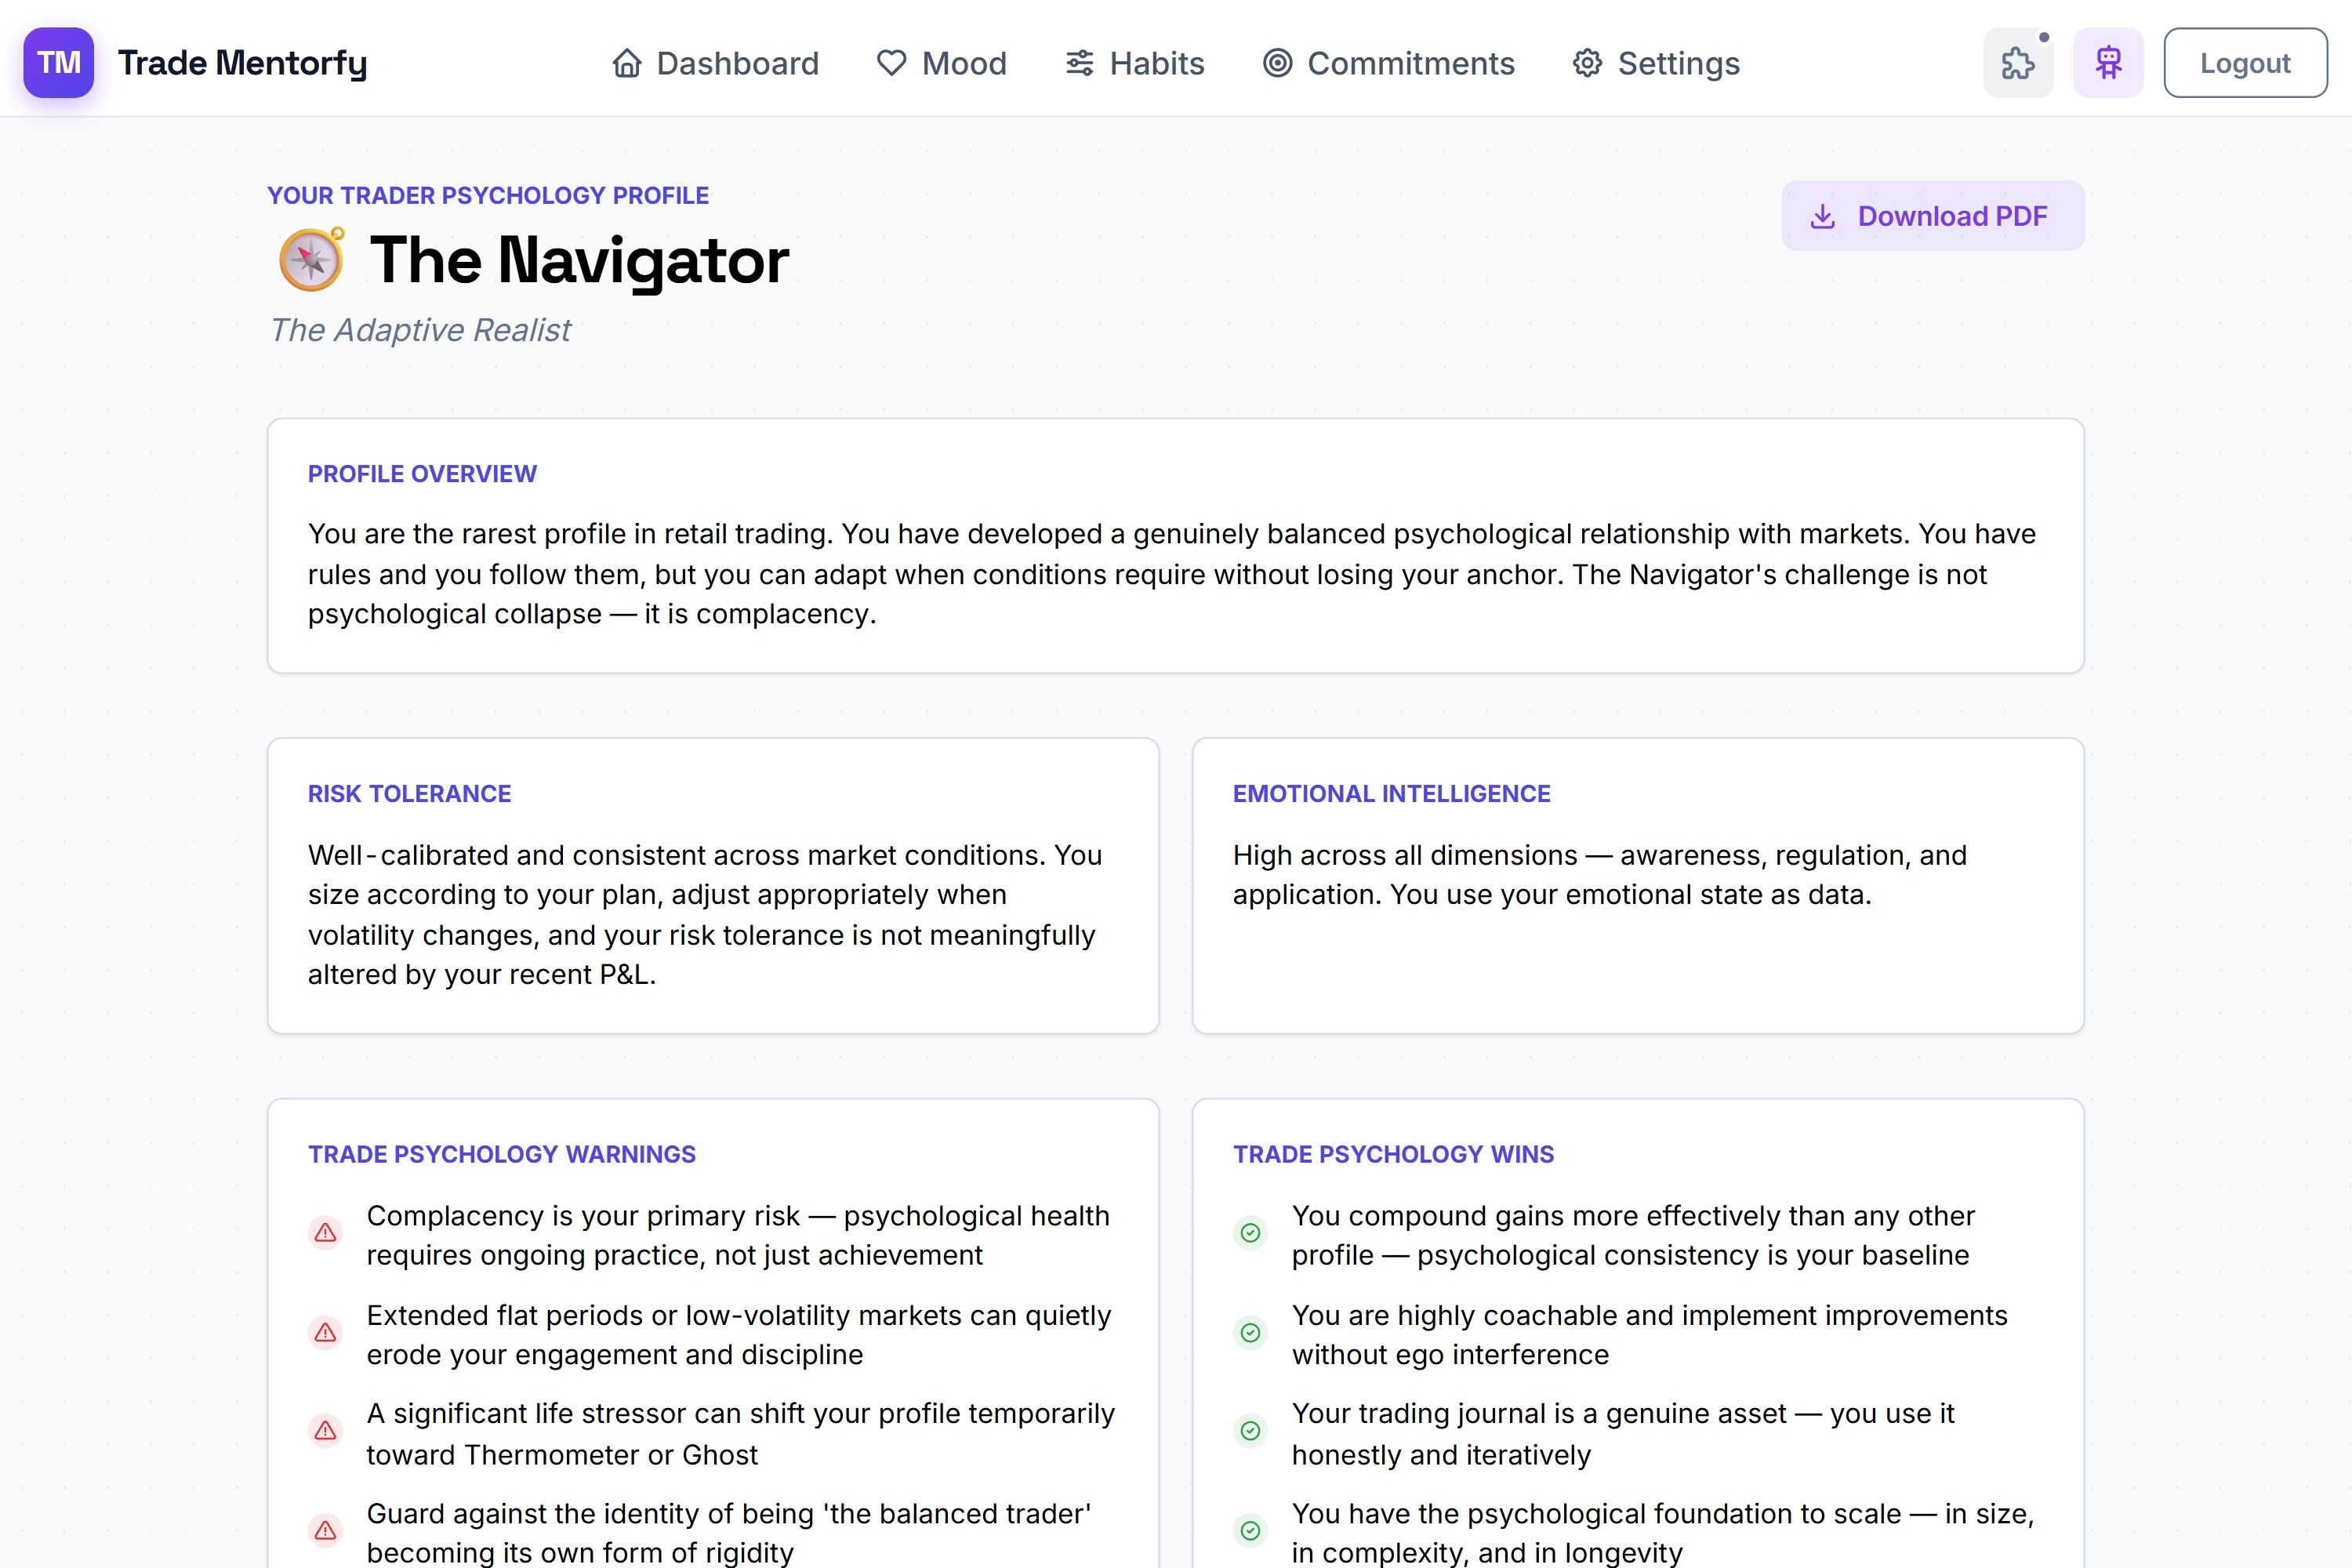Open the robot assistant icon
Viewport: 2352px width, 1568px height.
pyautogui.click(x=2108, y=63)
